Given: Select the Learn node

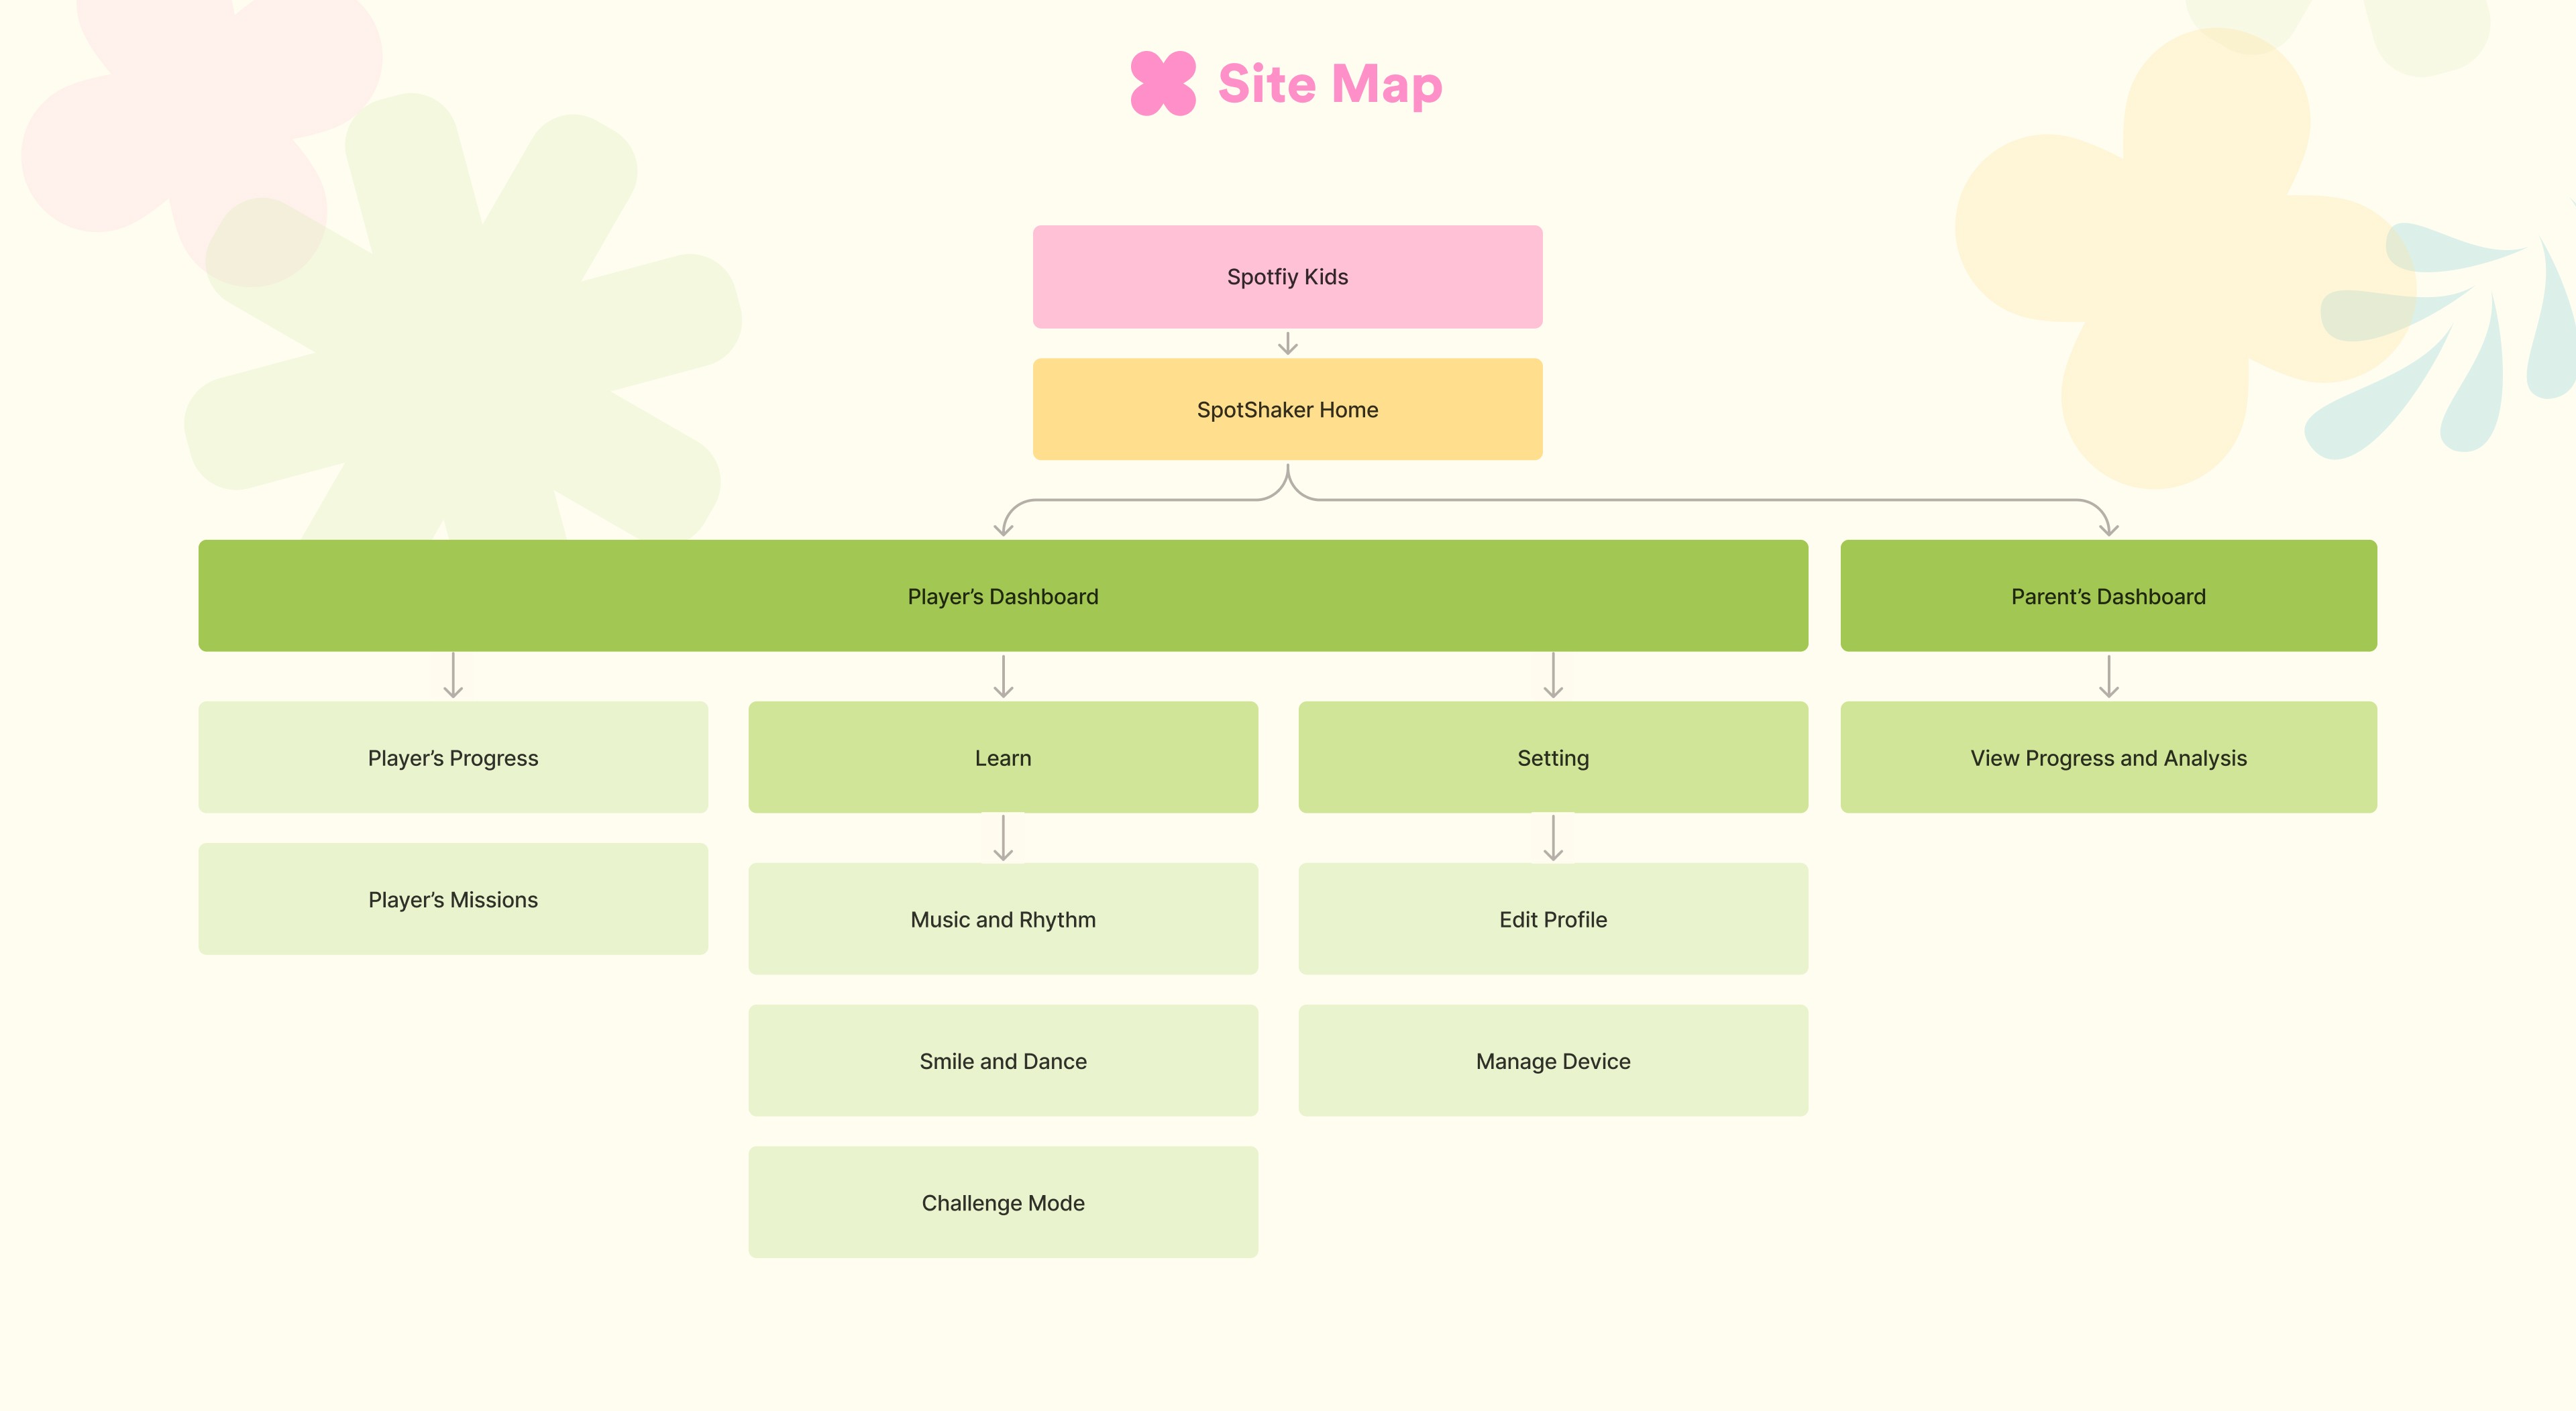Looking at the screenshot, I should click(x=1003, y=757).
